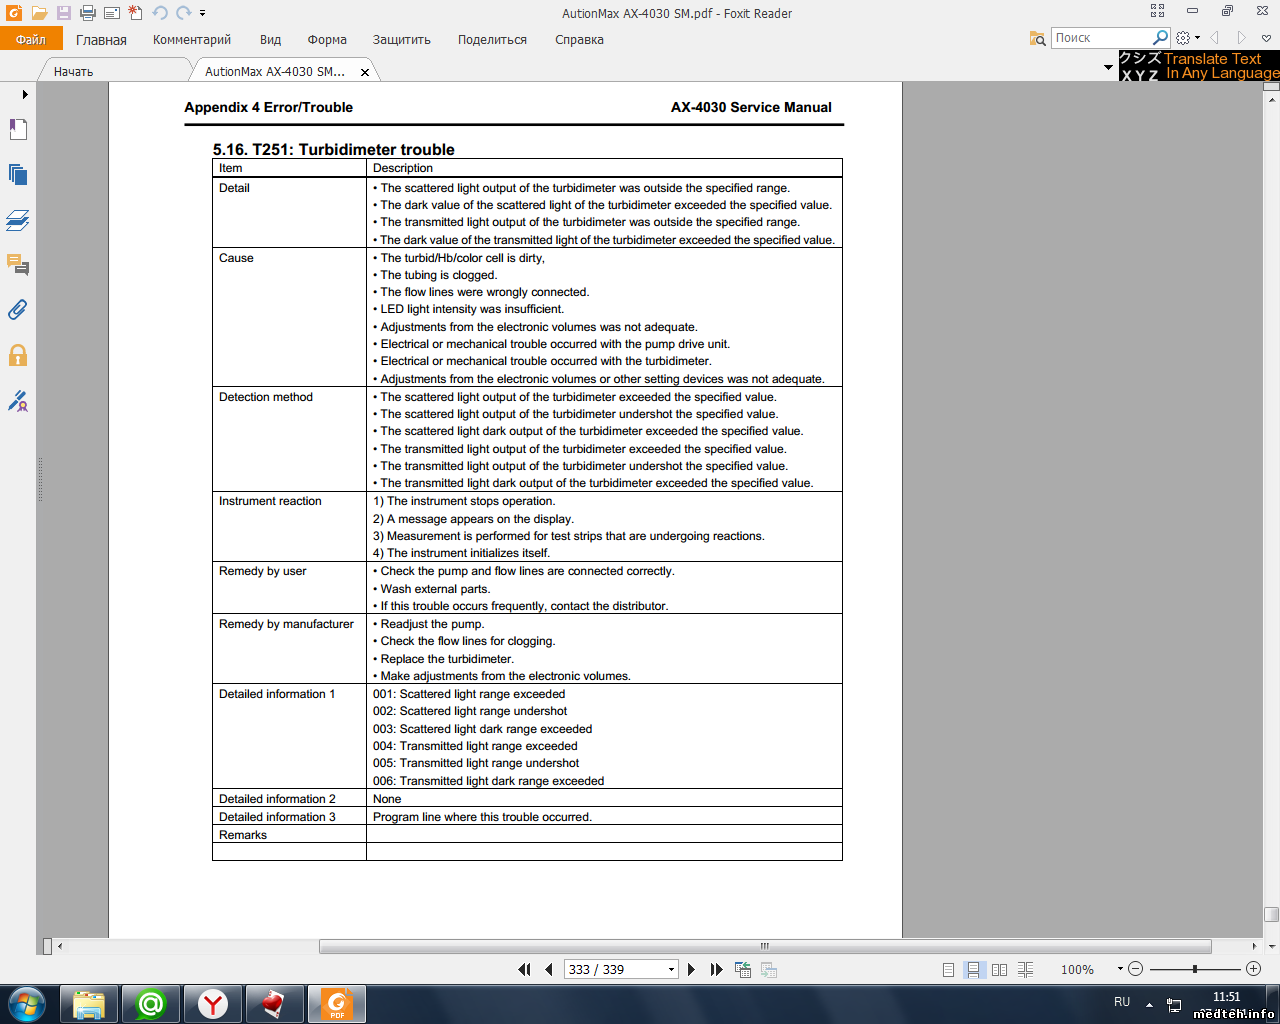Image resolution: width=1280 pixels, height=1024 pixels.
Task: Enable single page view mode
Action: click(x=948, y=969)
